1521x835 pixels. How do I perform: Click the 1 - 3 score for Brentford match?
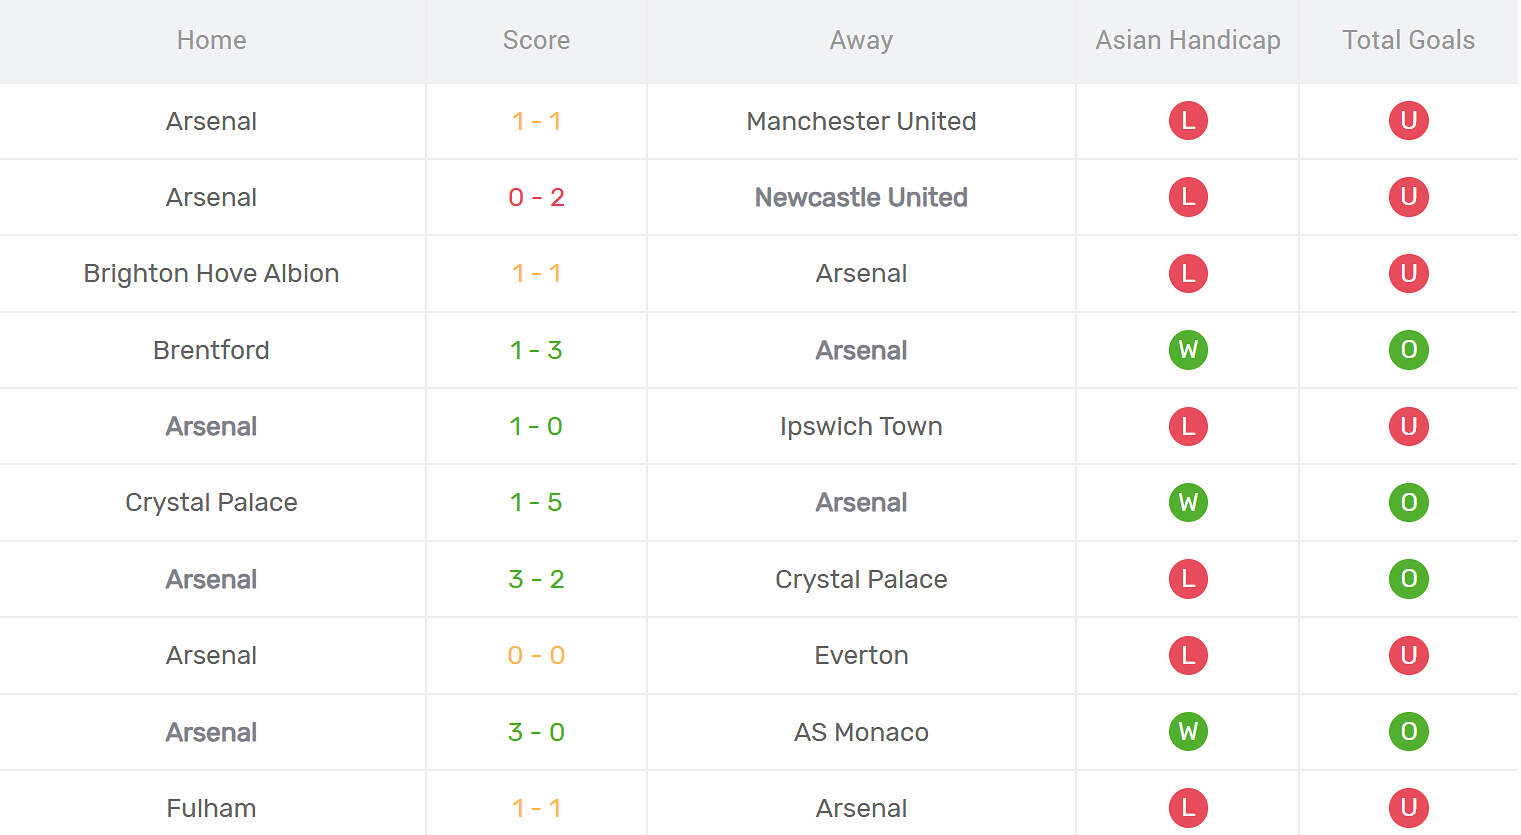(x=536, y=350)
